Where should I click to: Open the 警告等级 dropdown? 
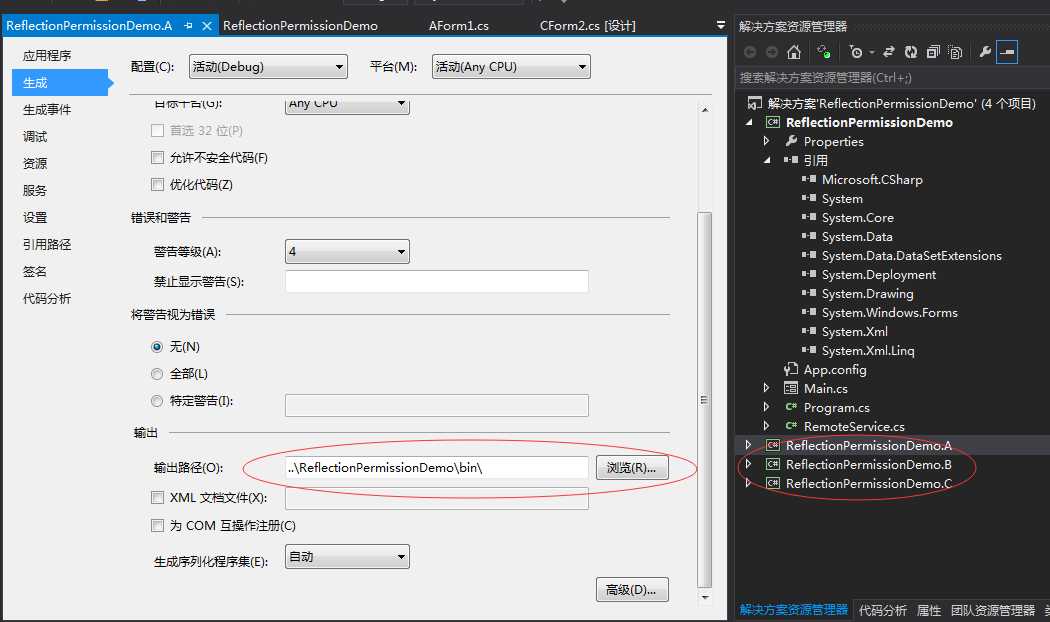tap(347, 252)
